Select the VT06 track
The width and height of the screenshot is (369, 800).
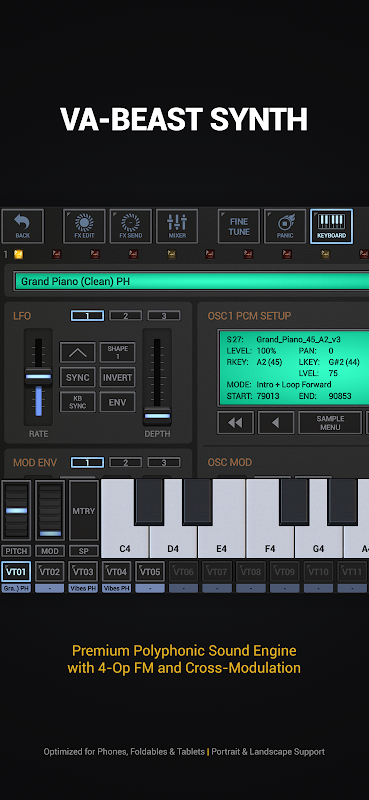click(184, 571)
